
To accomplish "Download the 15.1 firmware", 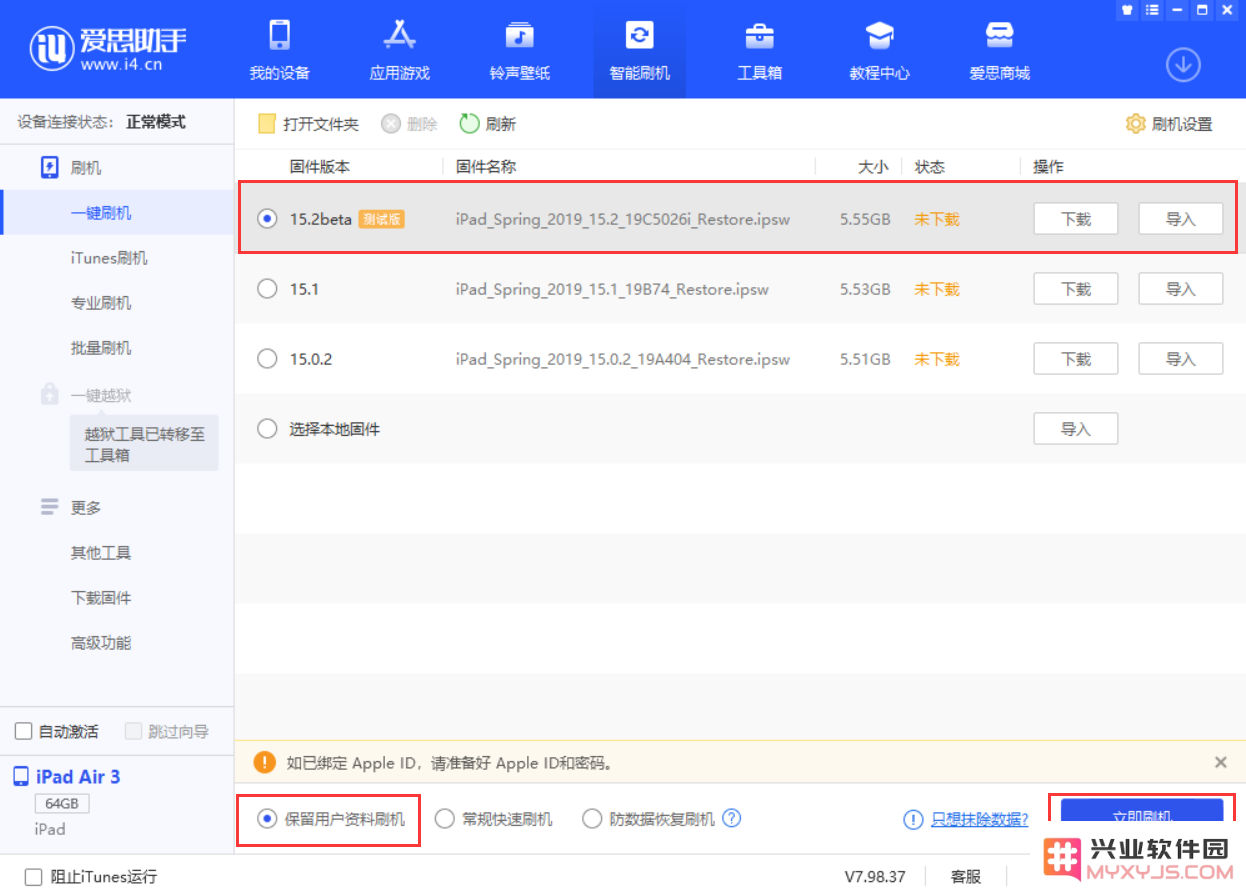I will [x=1075, y=289].
